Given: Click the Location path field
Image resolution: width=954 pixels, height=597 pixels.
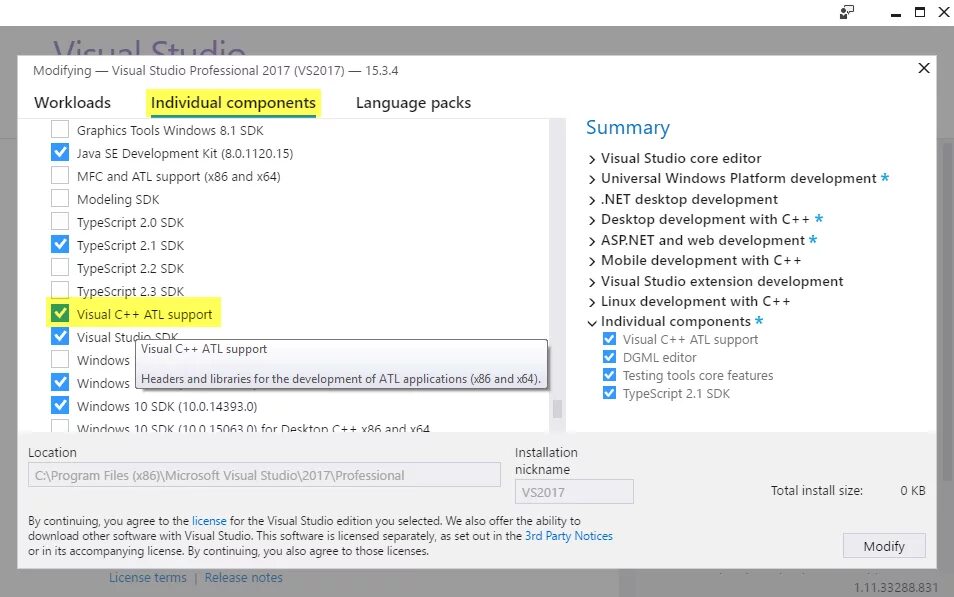Looking at the screenshot, I should tap(264, 475).
